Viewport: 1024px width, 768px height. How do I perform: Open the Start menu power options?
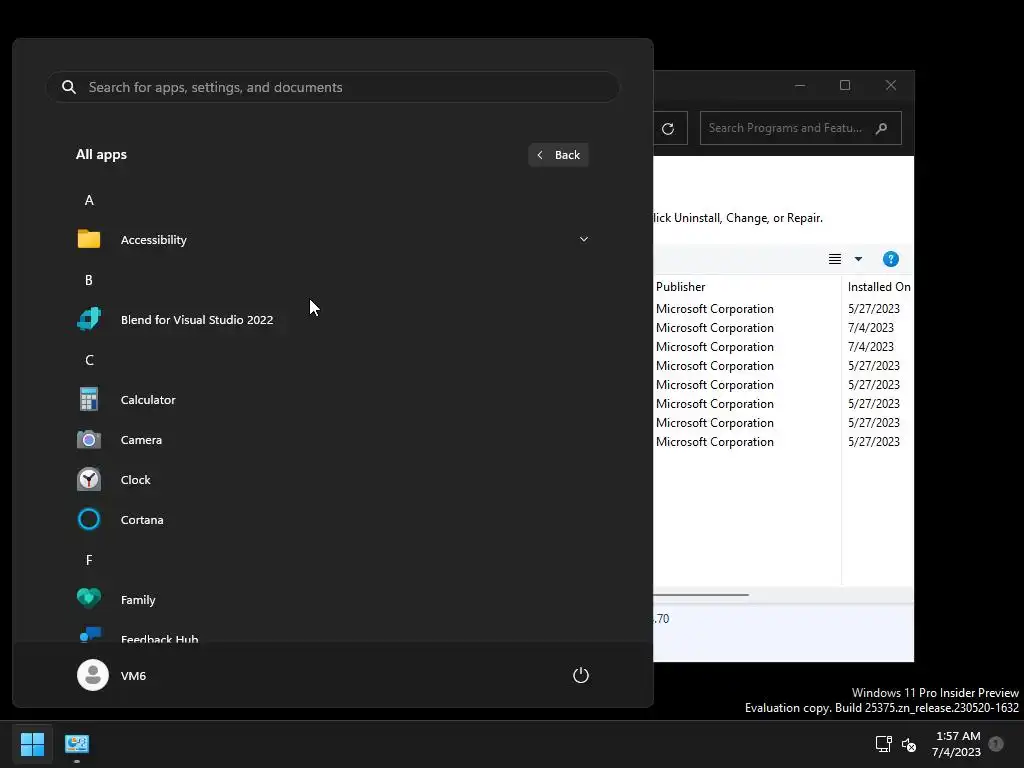[x=581, y=675]
